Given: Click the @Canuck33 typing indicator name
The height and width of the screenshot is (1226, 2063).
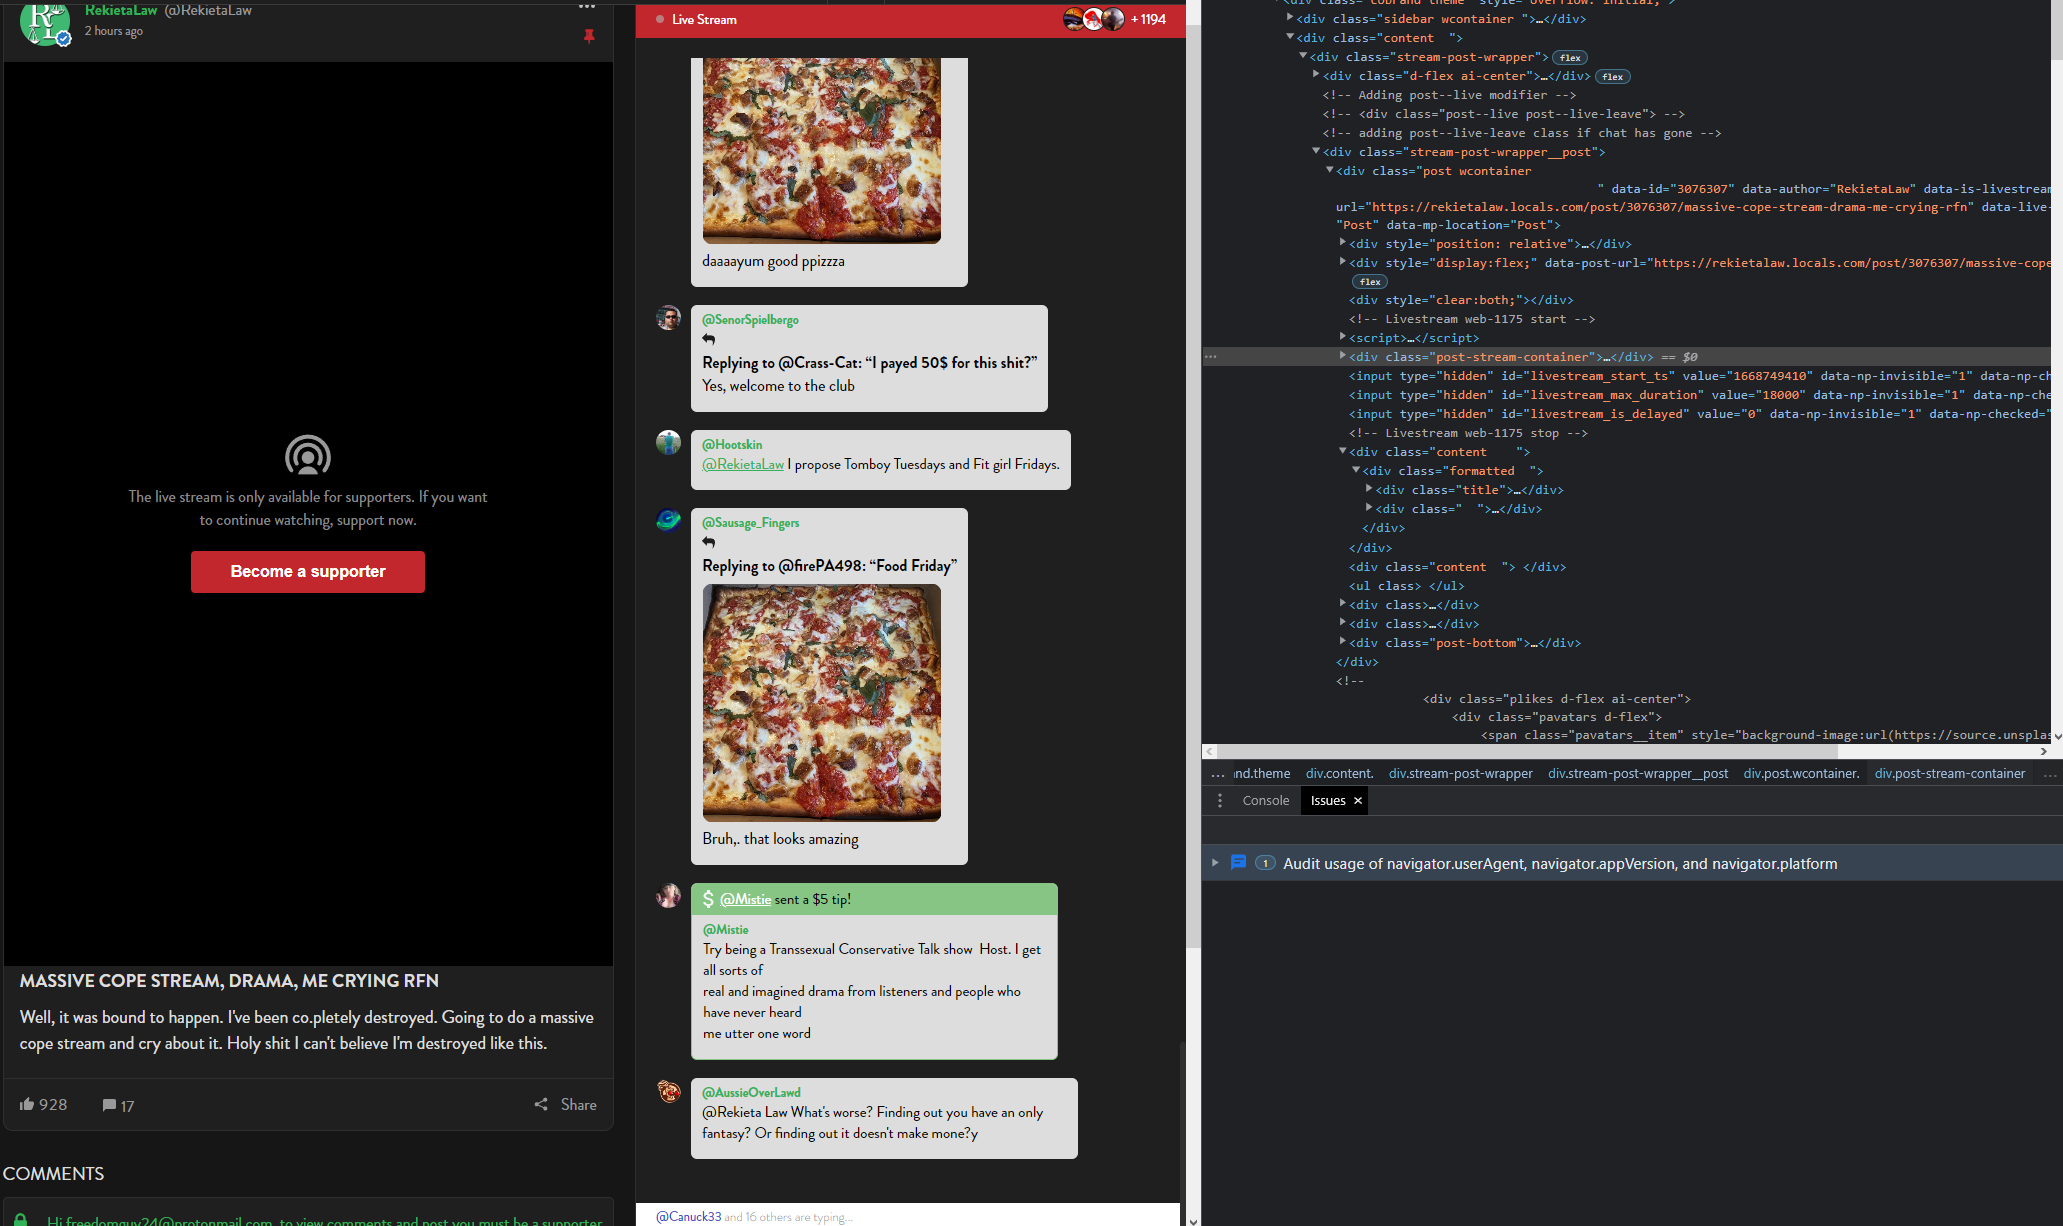Looking at the screenshot, I should coord(688,1217).
